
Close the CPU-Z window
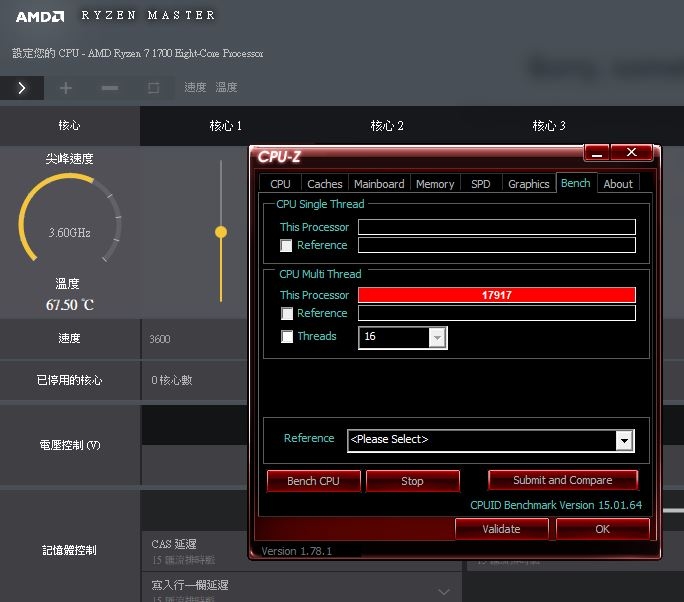point(631,152)
